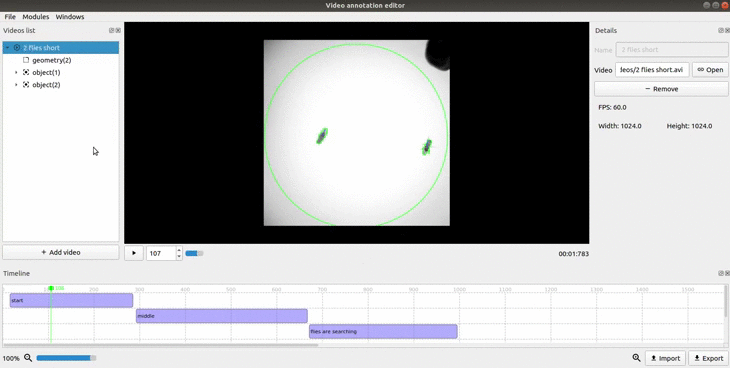Screen dimensions: 730x368
Task: Expand the object(1) tree node
Action: [16, 72]
